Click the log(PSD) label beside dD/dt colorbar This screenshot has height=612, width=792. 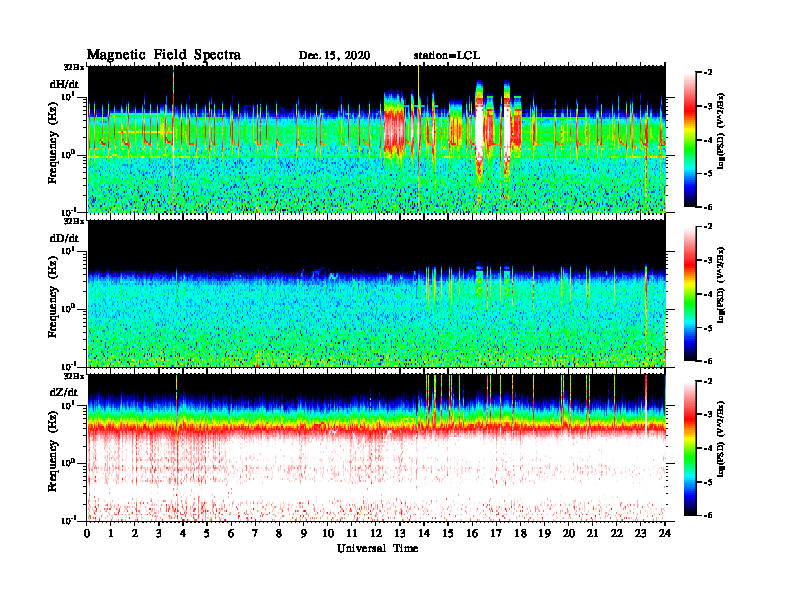pyautogui.click(x=721, y=285)
